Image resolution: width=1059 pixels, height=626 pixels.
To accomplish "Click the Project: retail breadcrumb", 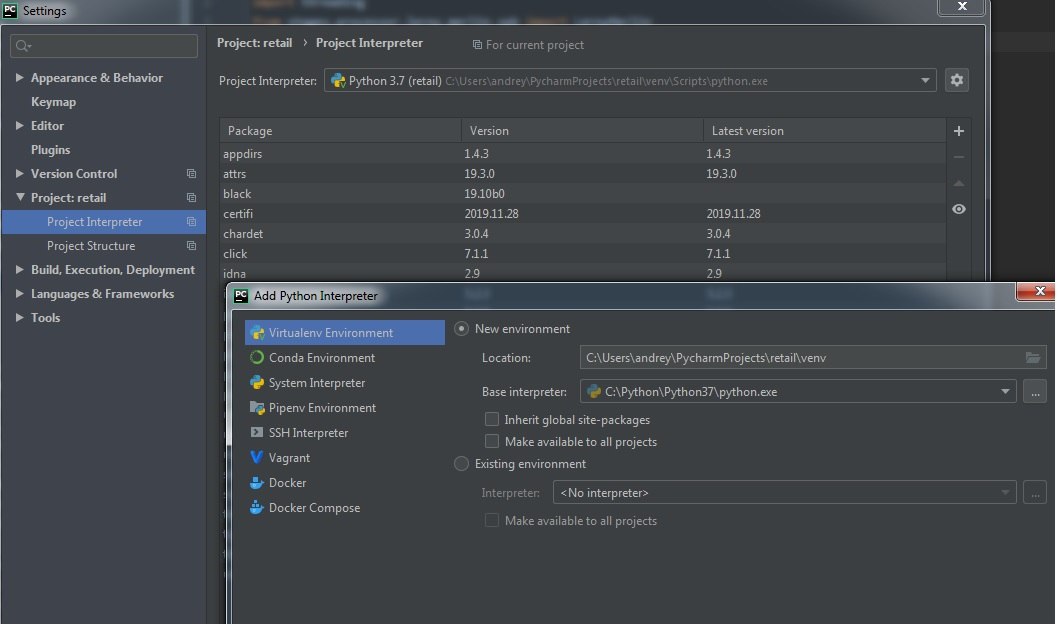I will click(x=255, y=43).
